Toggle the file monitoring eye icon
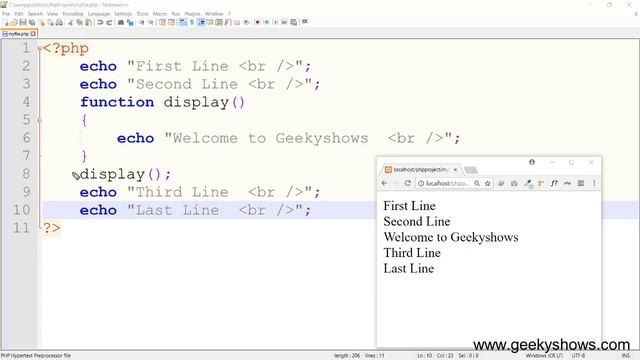The height and width of the screenshot is (360, 640). pyautogui.click(x=246, y=22)
